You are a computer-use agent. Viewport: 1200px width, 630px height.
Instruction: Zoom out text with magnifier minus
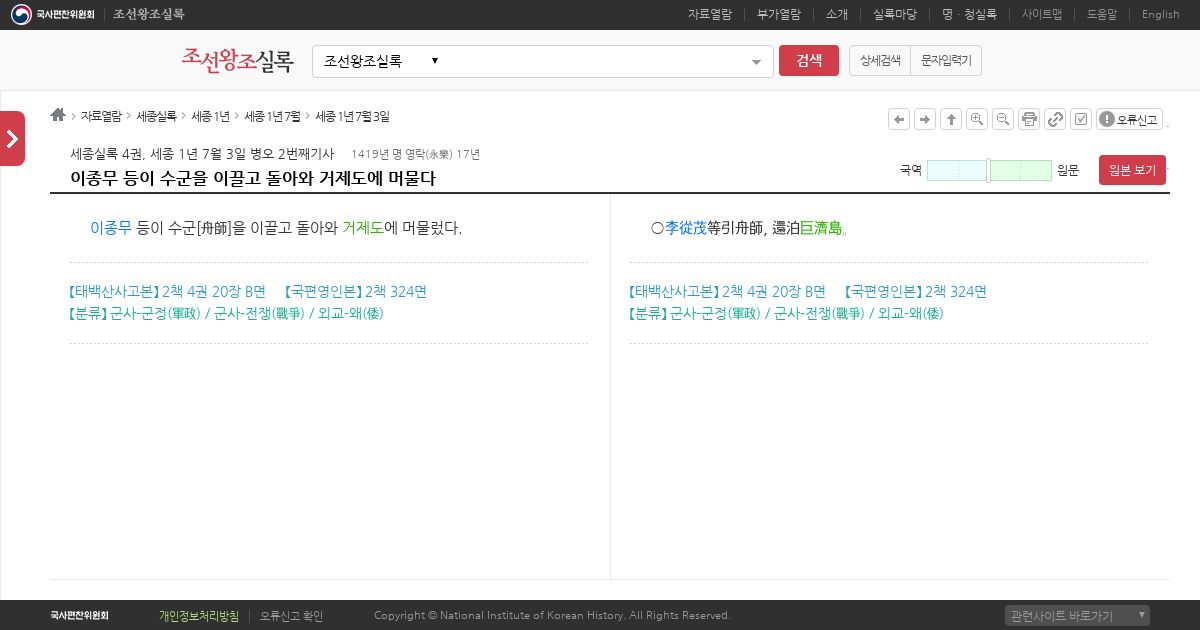(1003, 119)
